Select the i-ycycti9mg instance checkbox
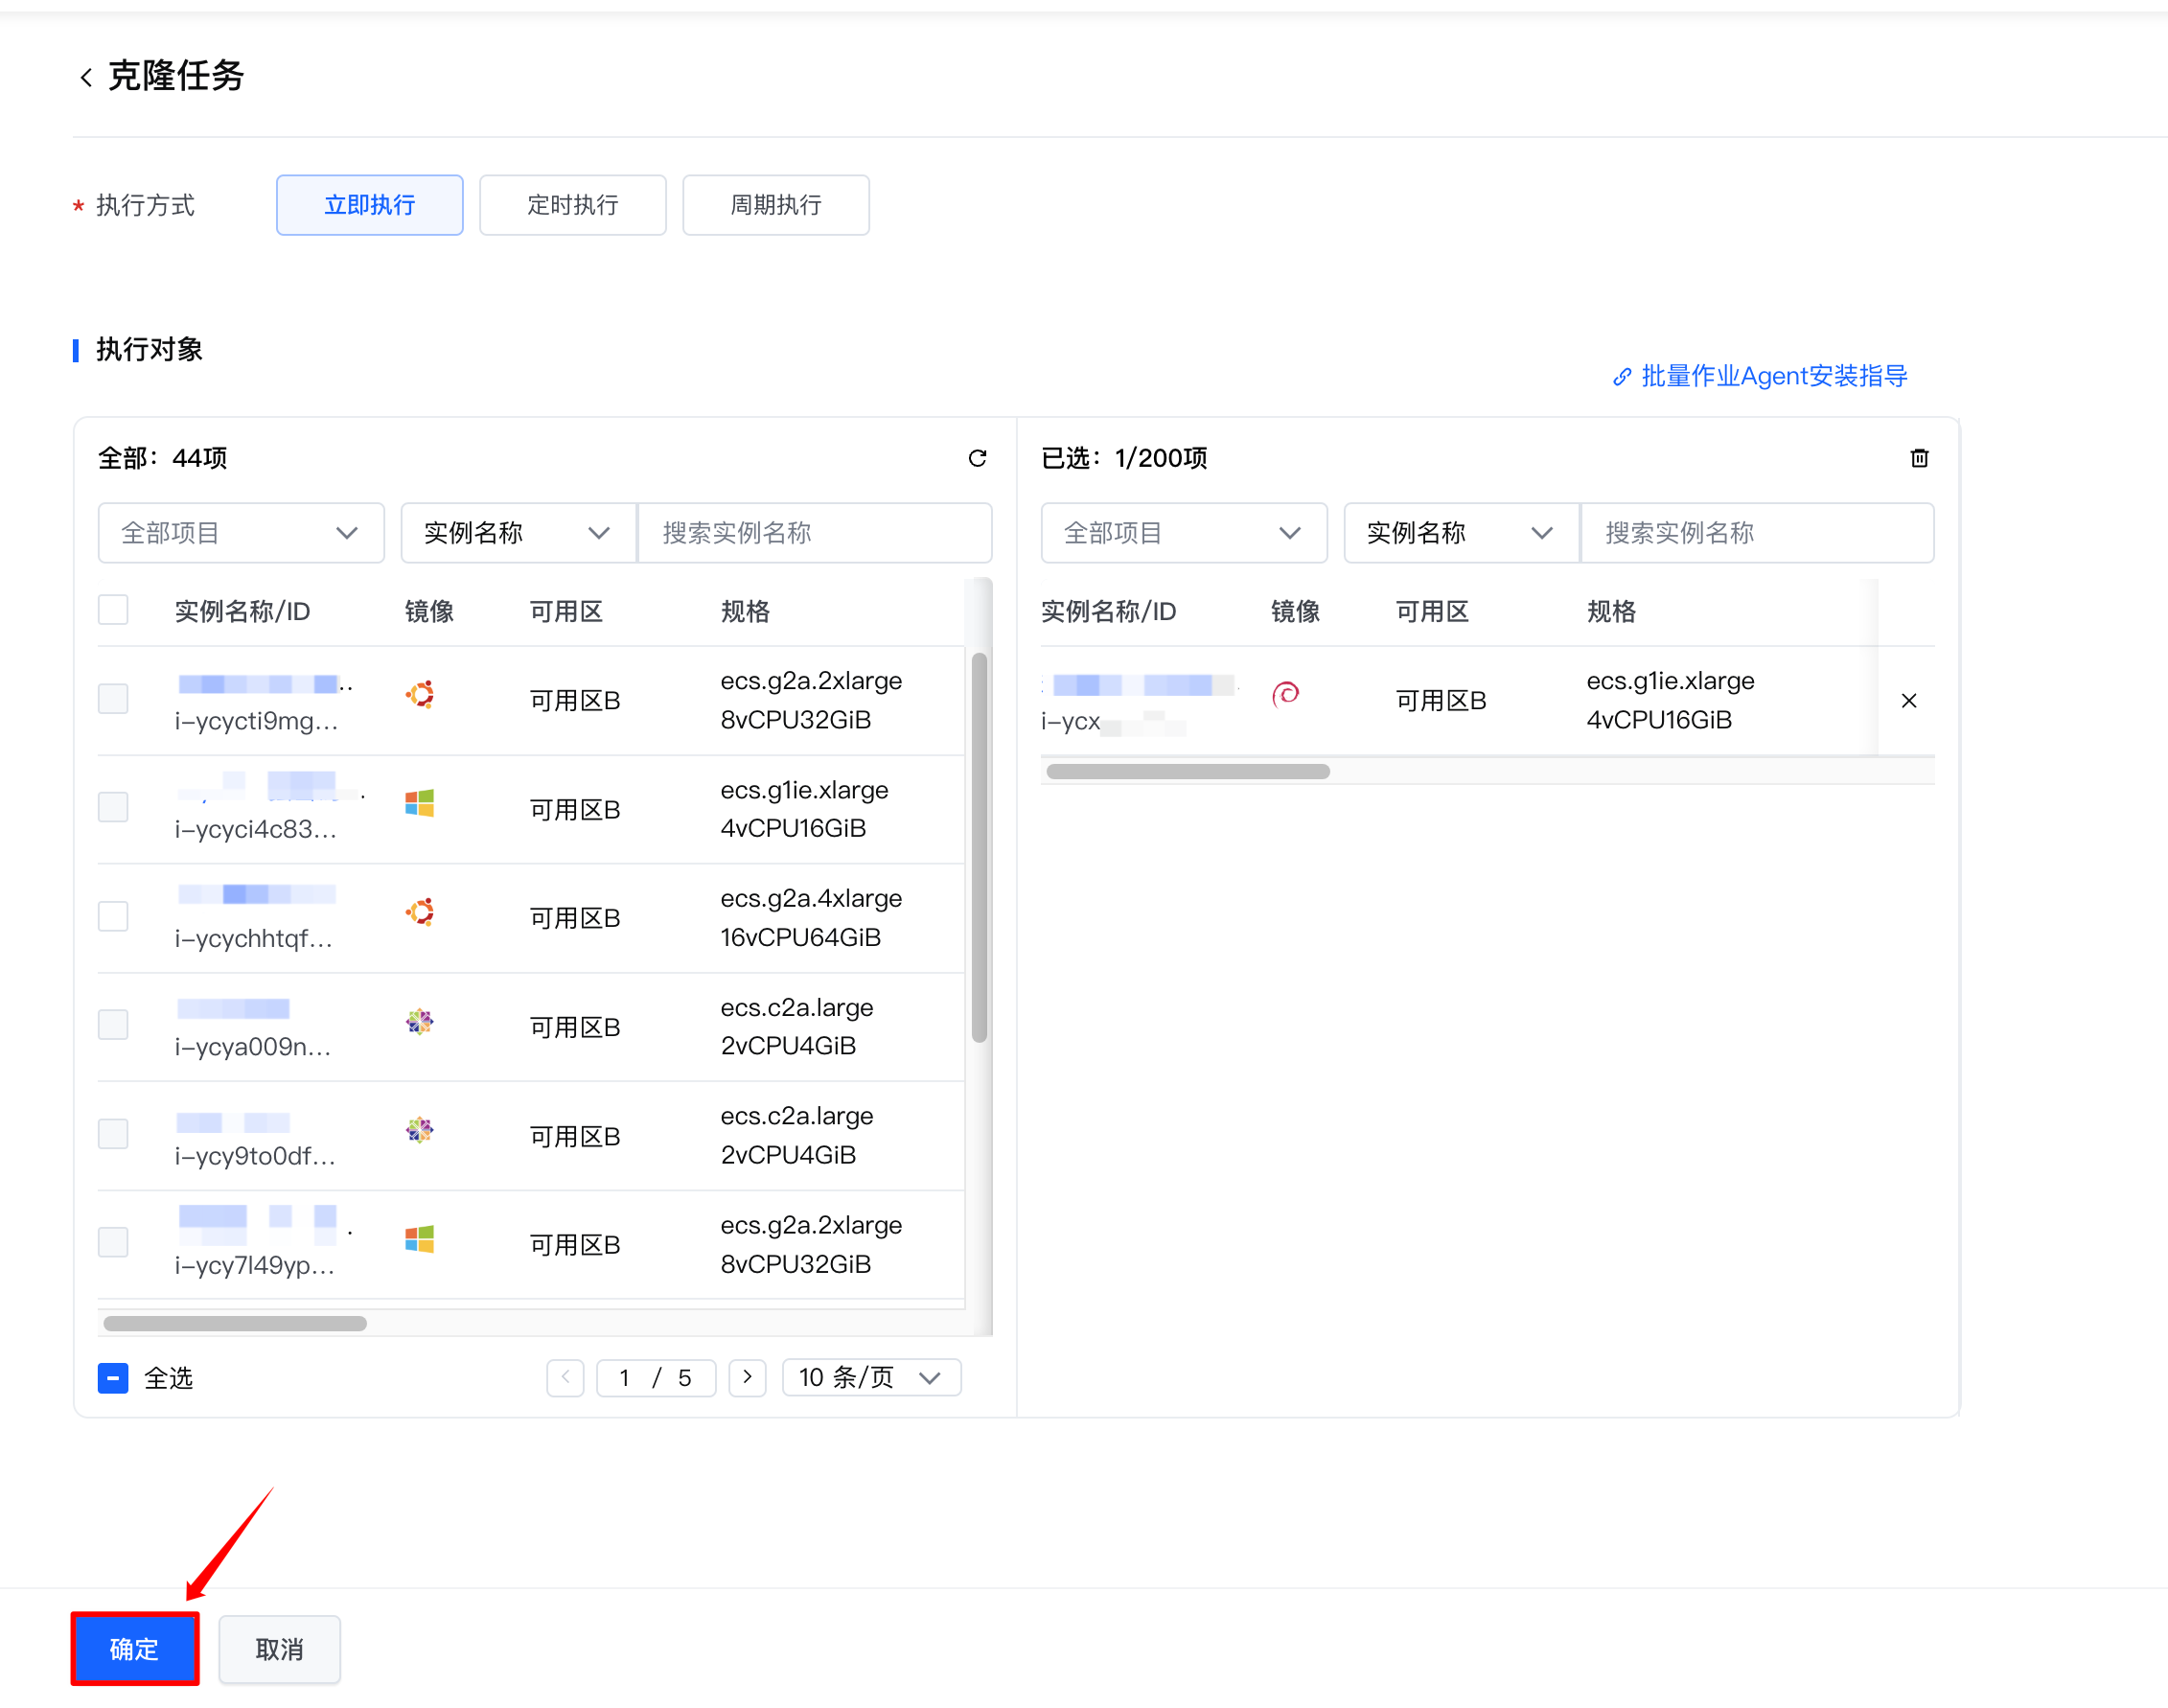This screenshot has height=1708, width=2168. point(113,699)
